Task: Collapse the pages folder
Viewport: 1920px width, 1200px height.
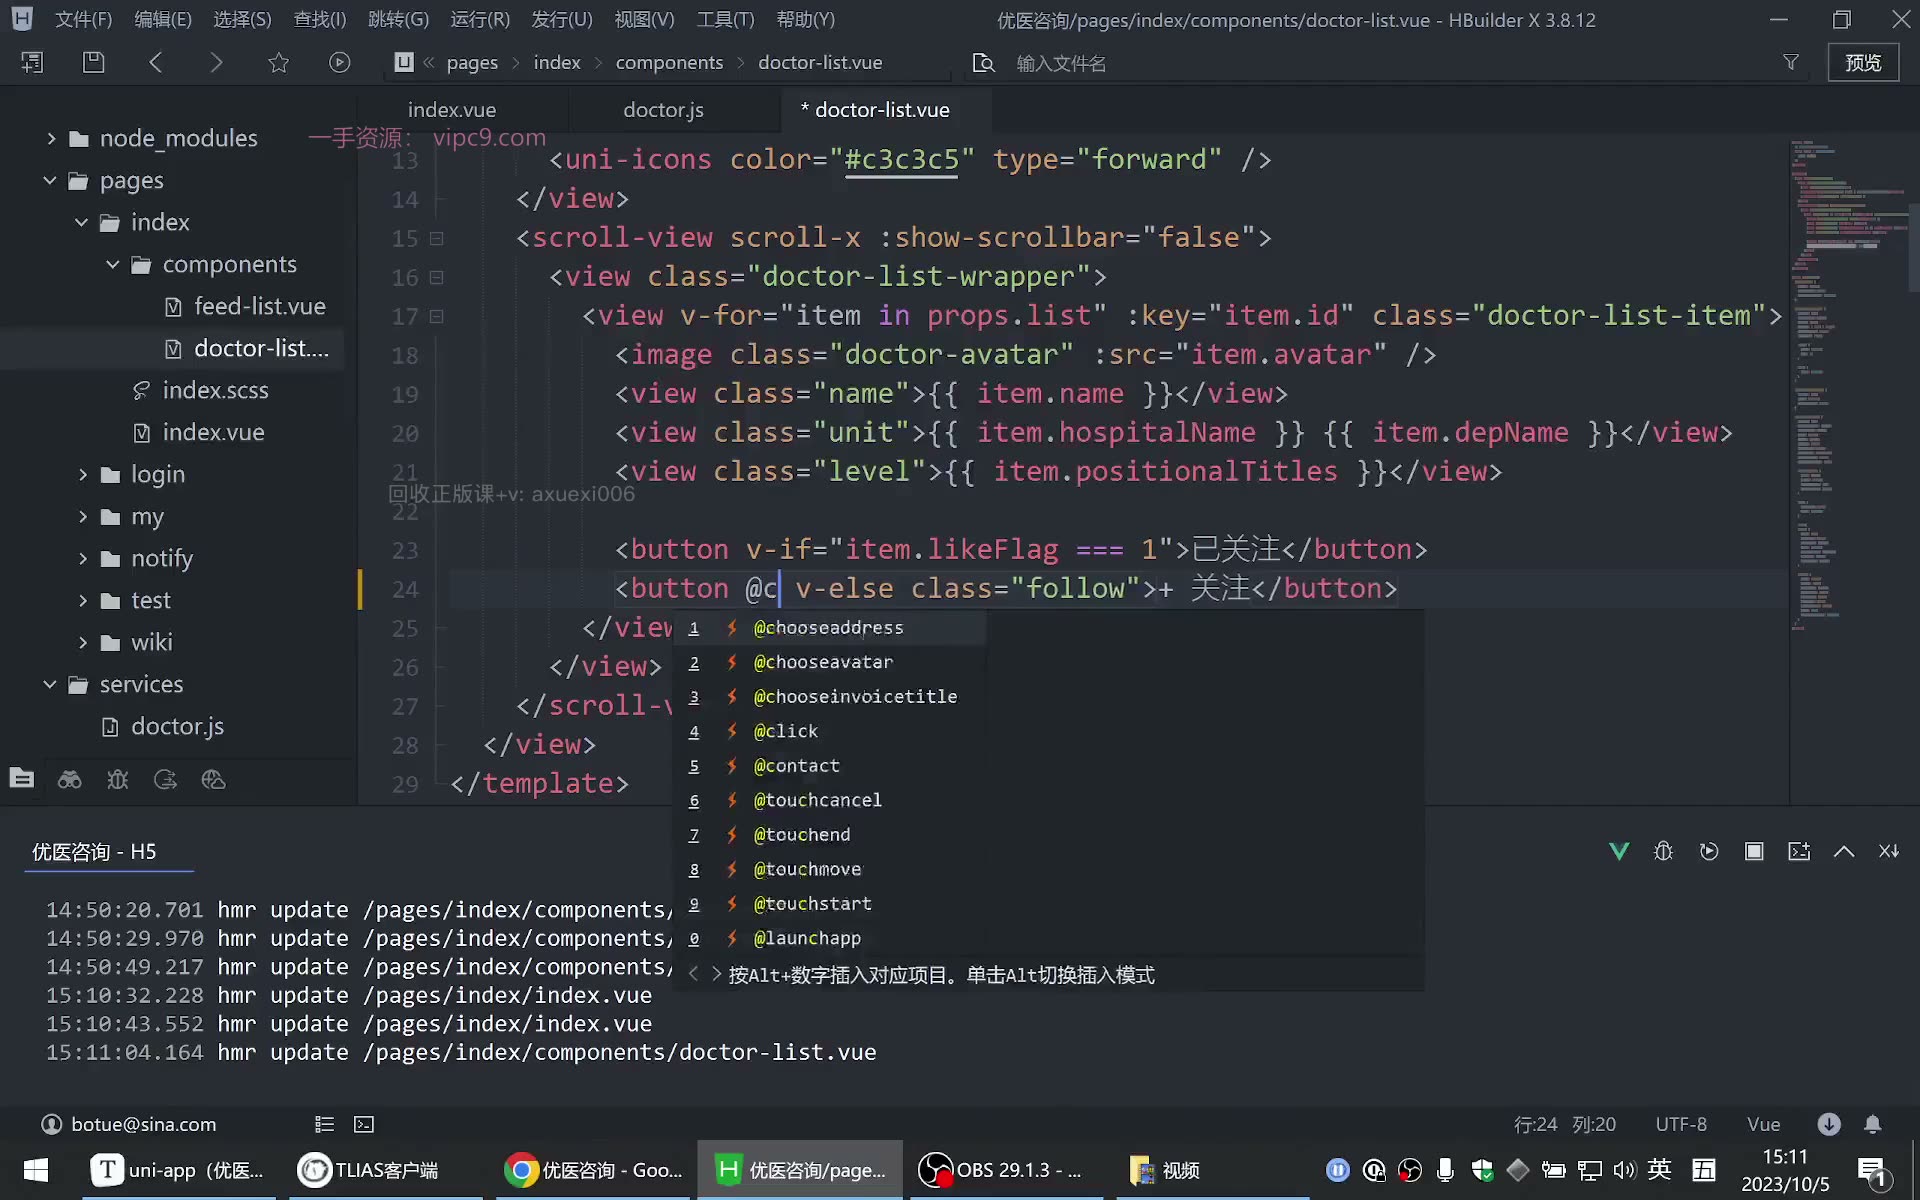Action: tap(50, 180)
